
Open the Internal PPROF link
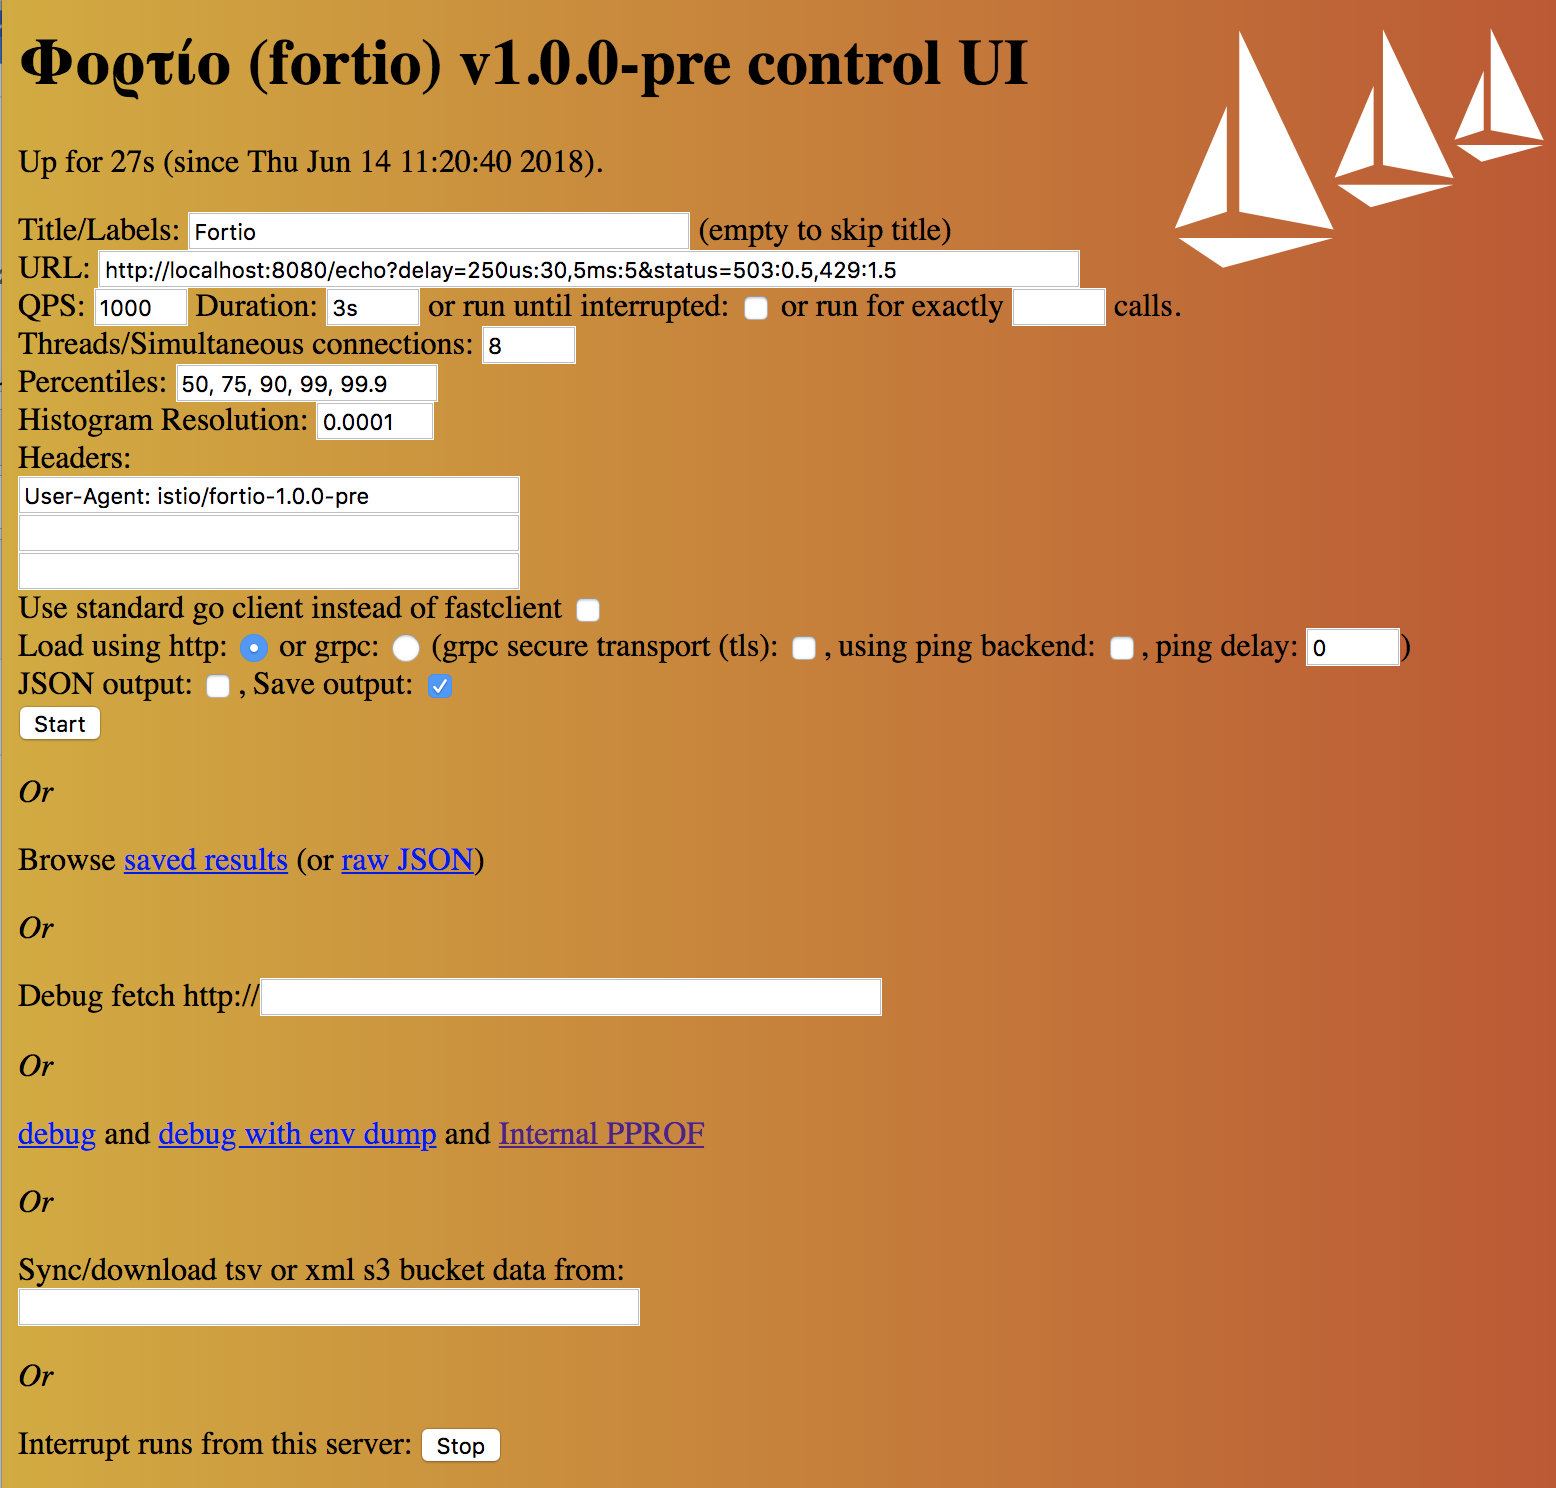pyautogui.click(x=601, y=1134)
